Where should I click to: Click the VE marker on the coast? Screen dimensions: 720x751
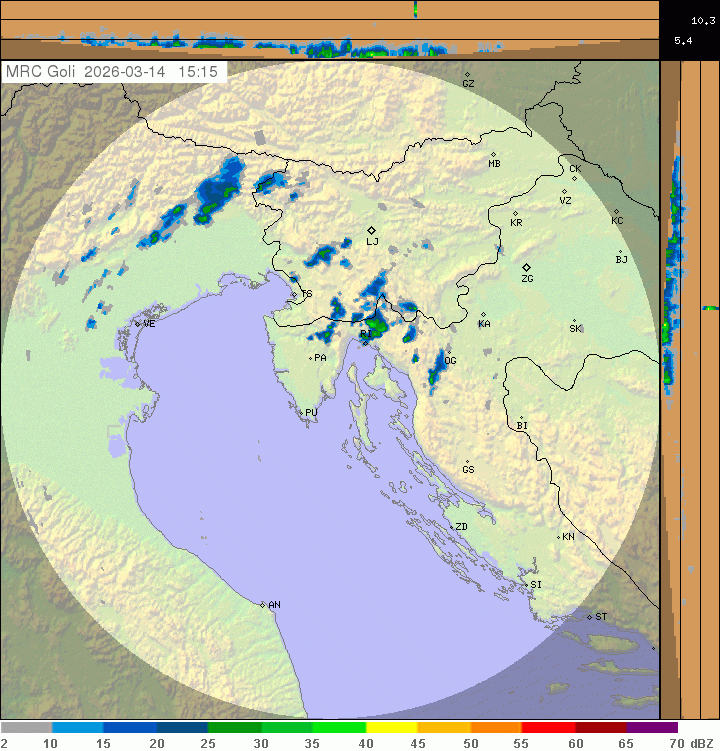138,323
